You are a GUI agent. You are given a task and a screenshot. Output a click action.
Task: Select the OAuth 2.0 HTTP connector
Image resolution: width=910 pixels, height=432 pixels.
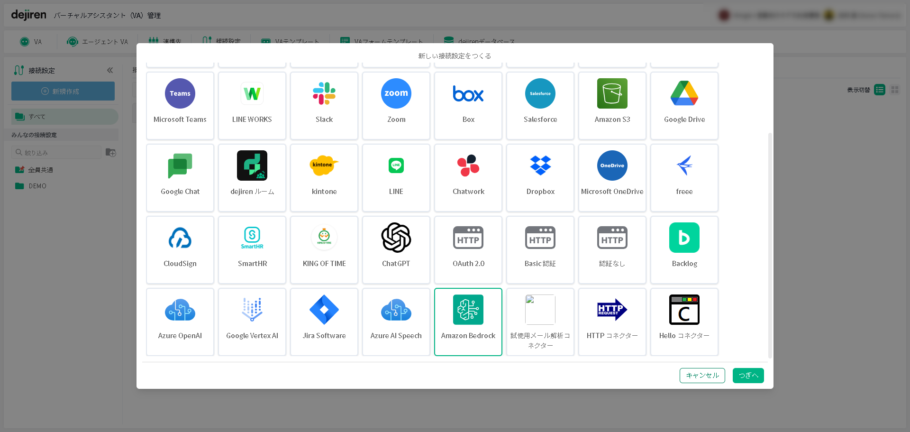click(x=468, y=250)
